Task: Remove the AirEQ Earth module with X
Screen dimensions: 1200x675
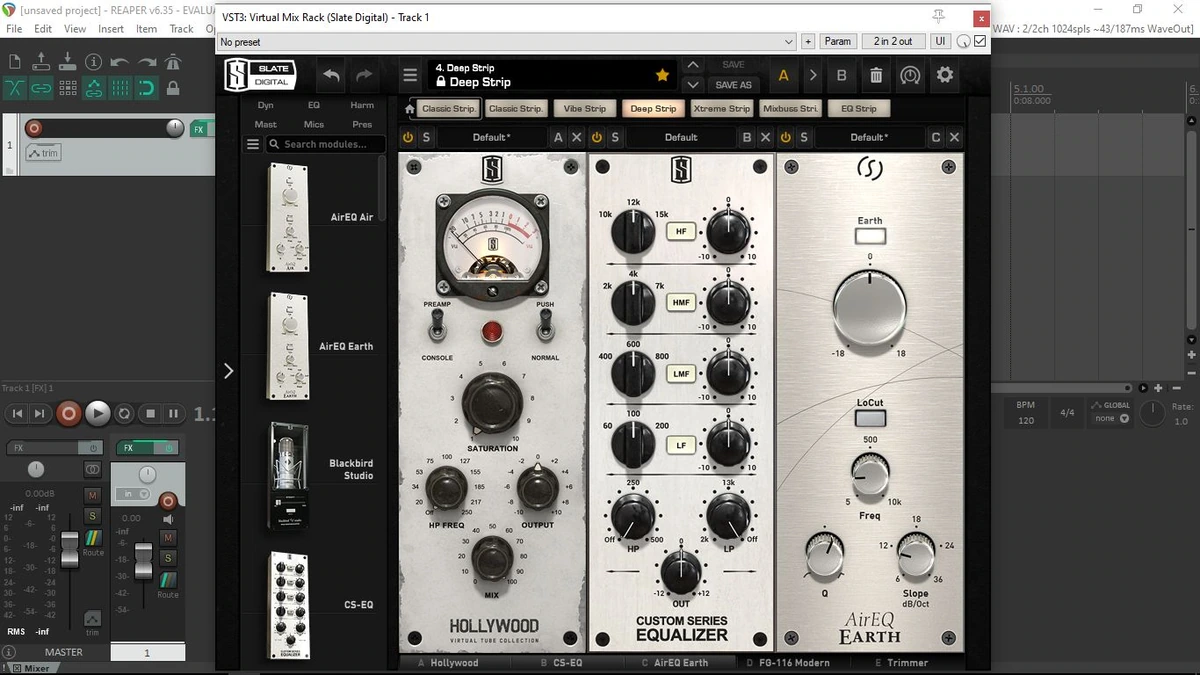Action: [x=954, y=137]
